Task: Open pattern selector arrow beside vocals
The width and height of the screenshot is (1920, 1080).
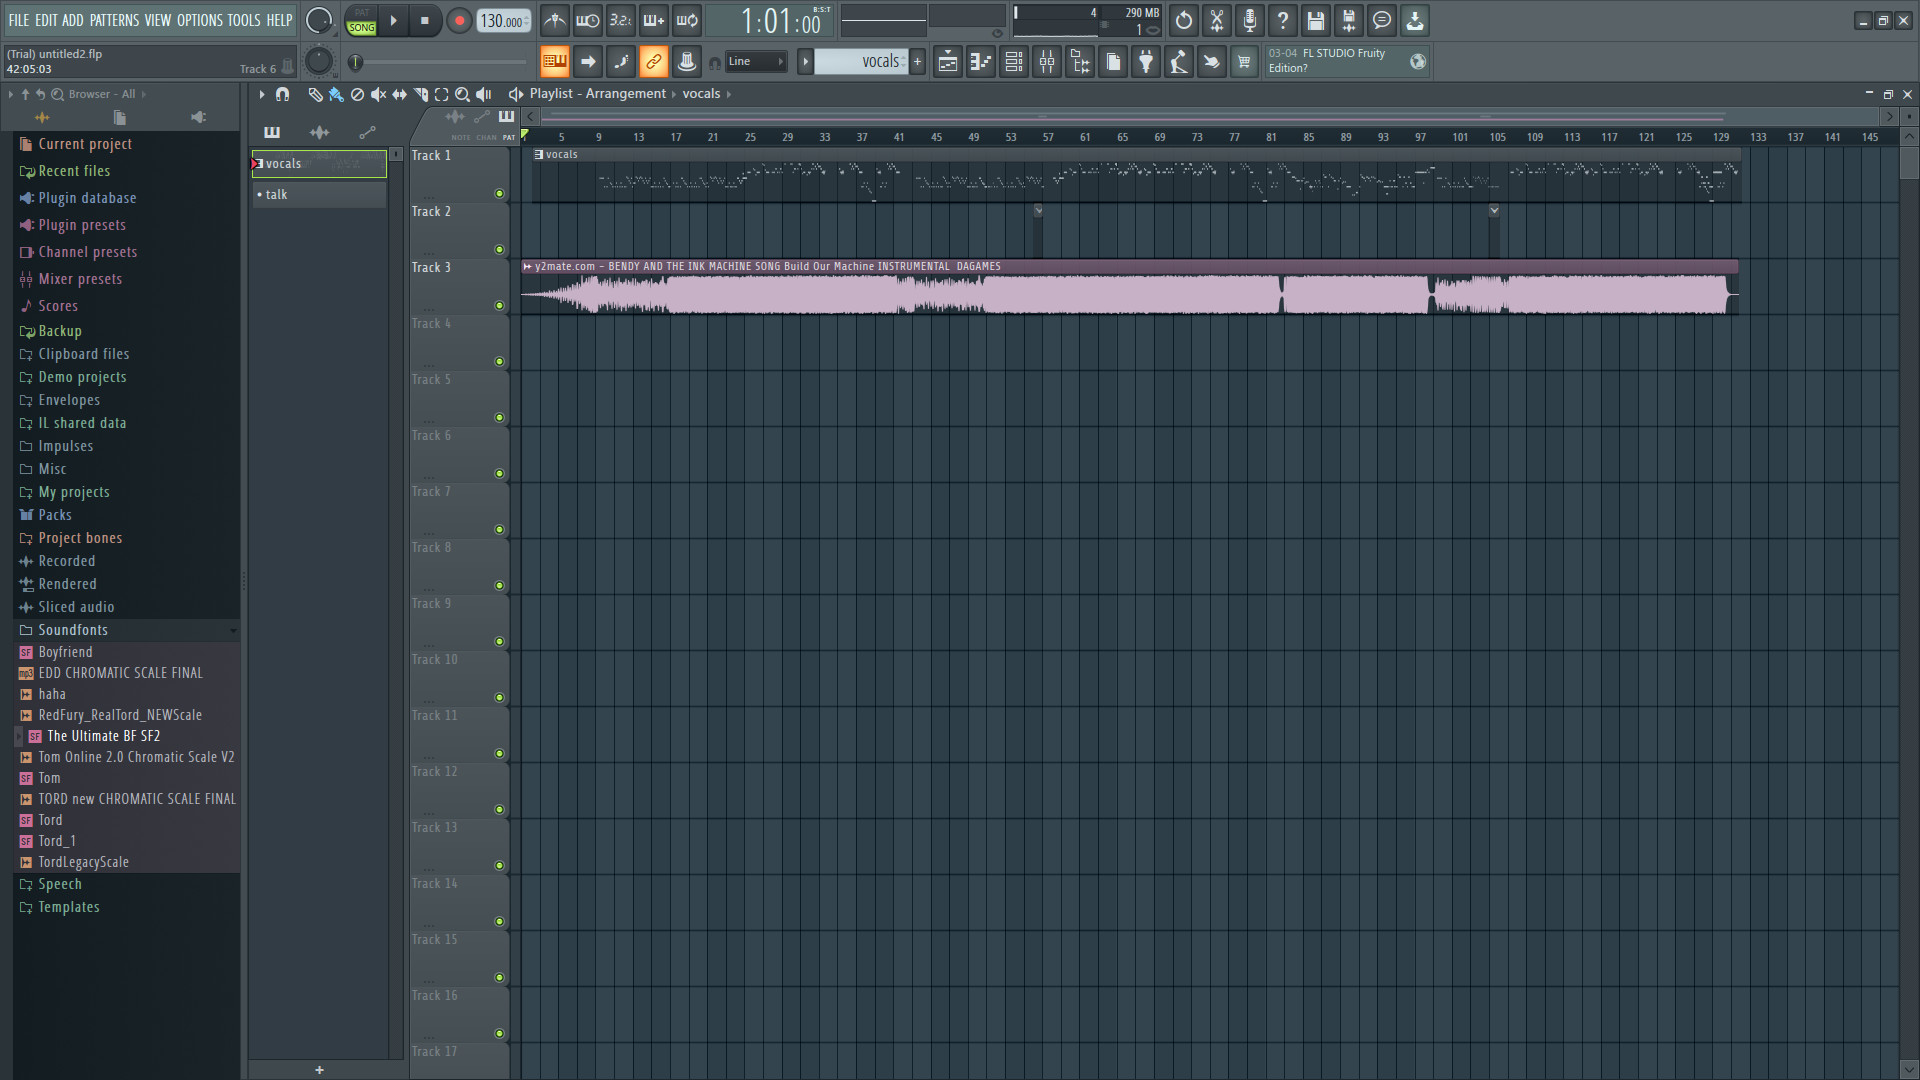Action: tap(805, 61)
